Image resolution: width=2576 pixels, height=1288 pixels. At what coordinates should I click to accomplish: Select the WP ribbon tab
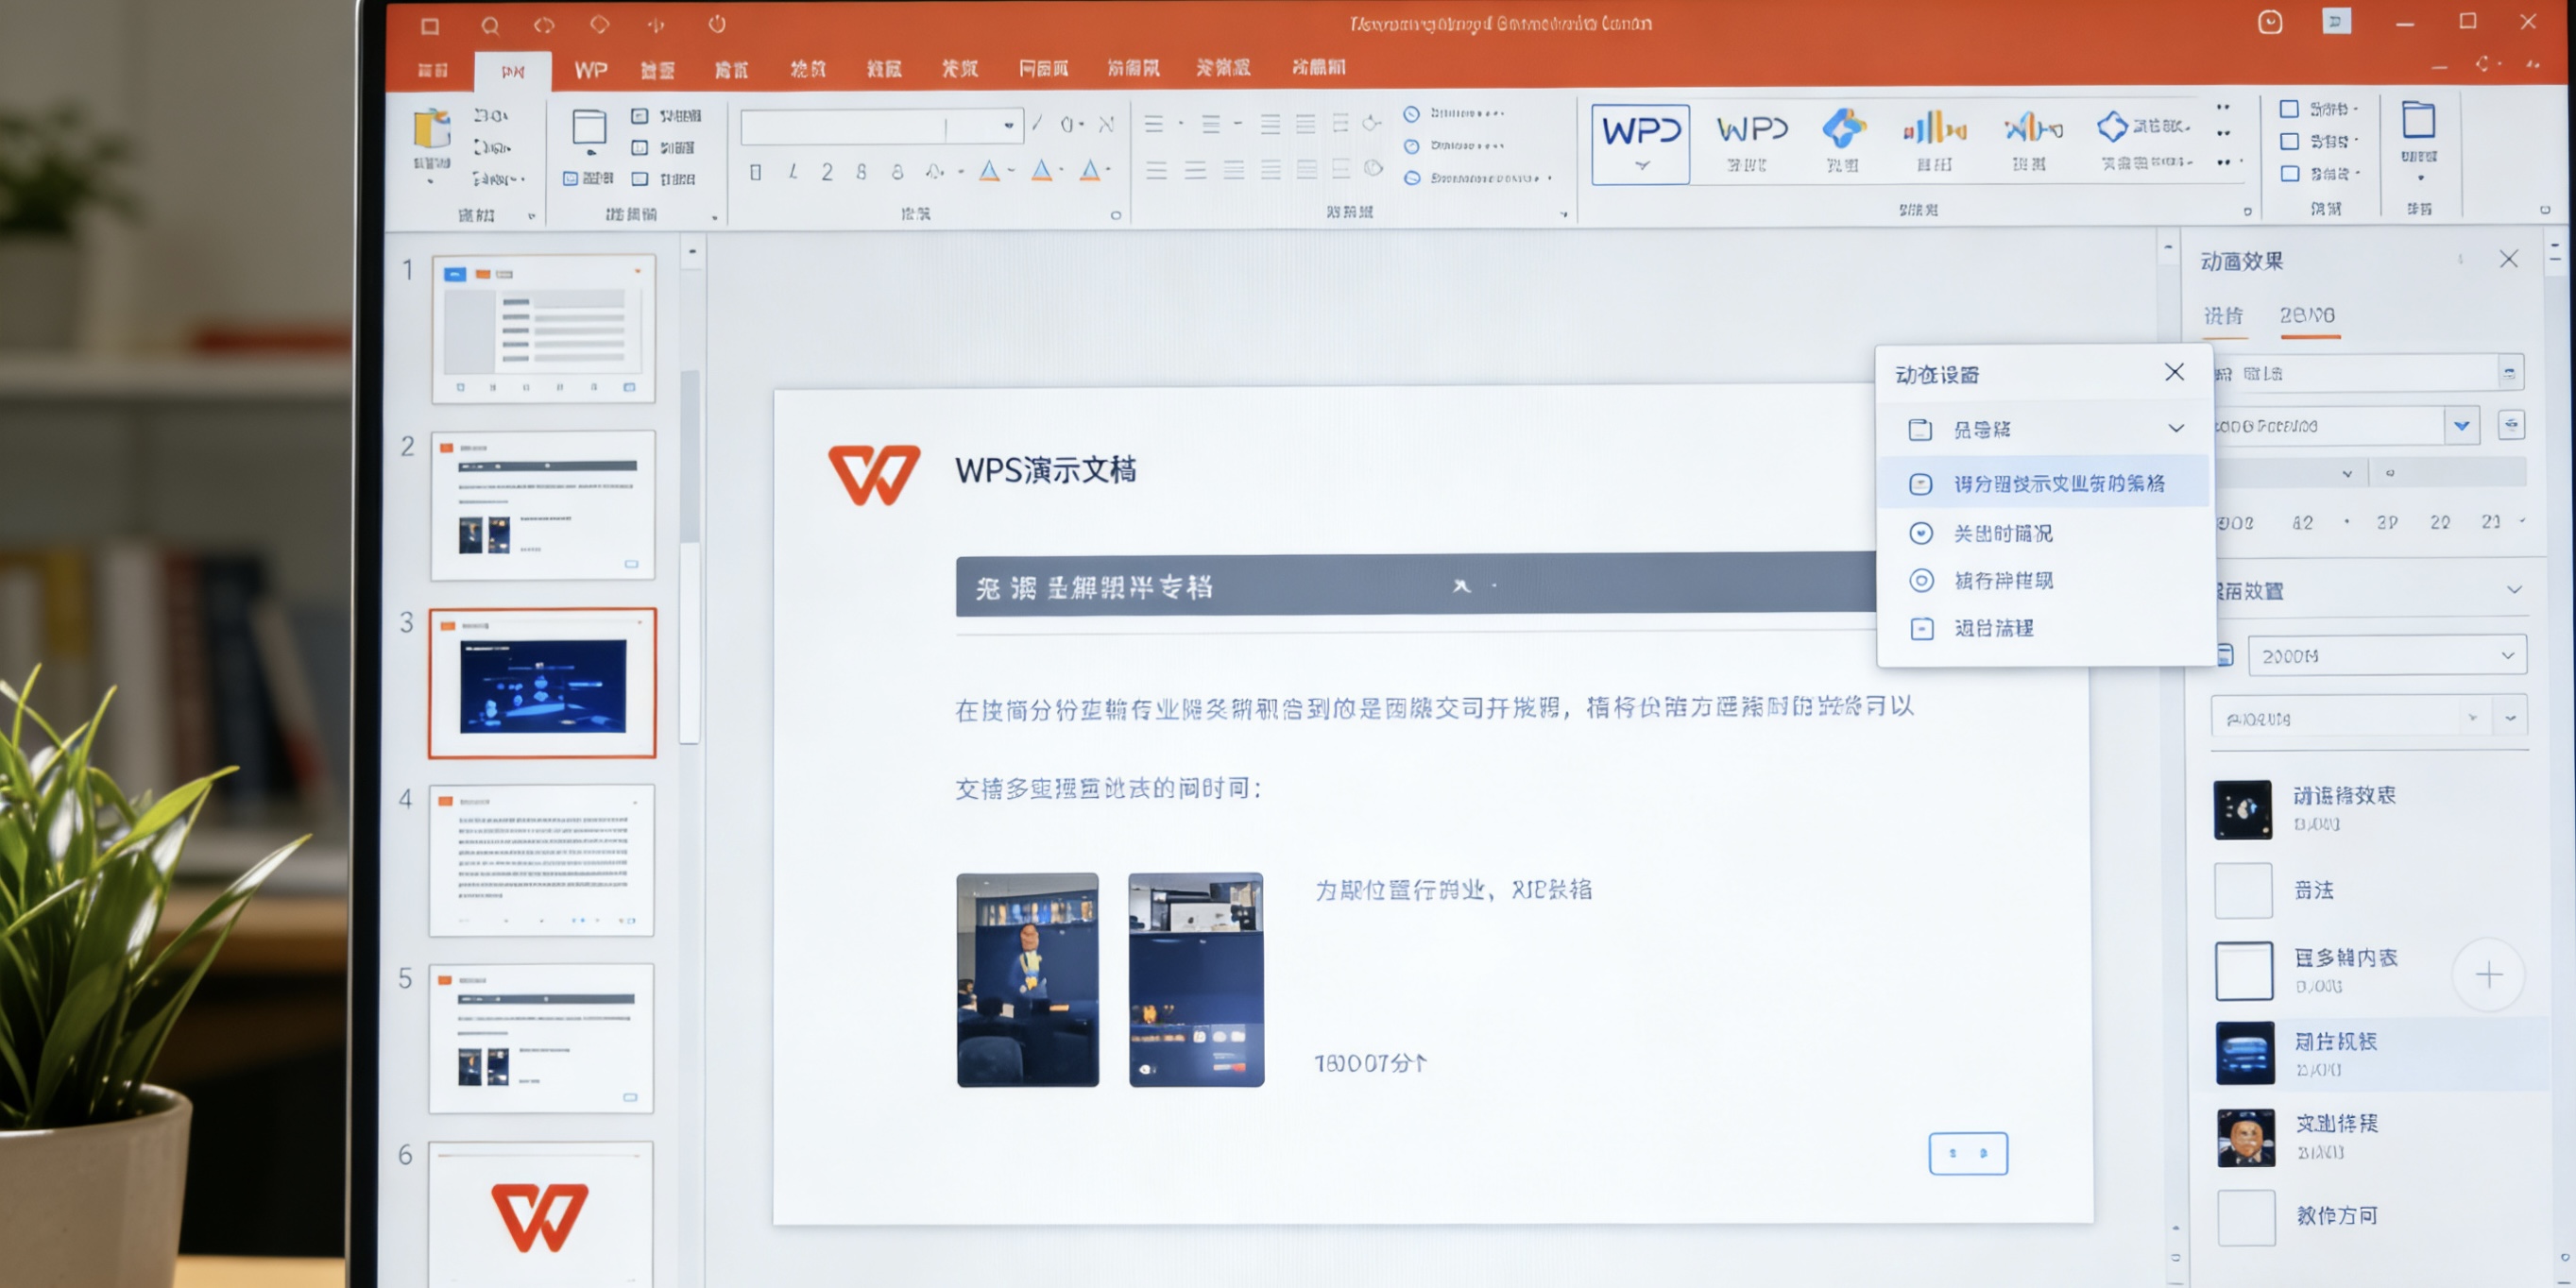589,69
